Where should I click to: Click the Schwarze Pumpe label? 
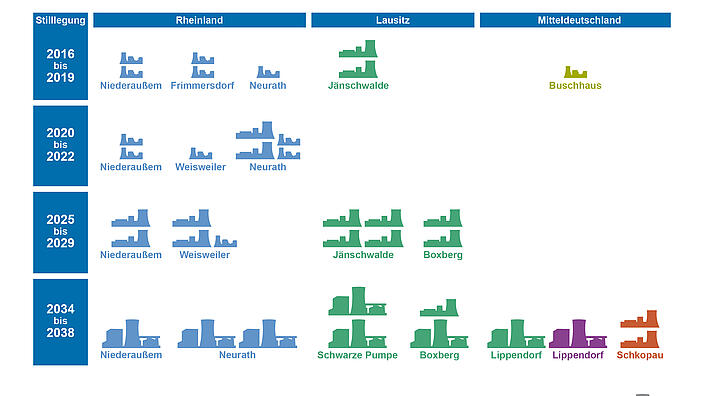pyautogui.click(x=357, y=355)
